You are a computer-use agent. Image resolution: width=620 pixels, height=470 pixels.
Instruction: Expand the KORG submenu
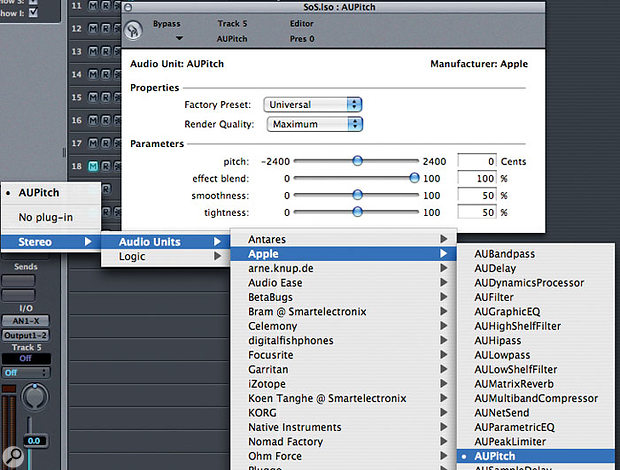click(343, 413)
